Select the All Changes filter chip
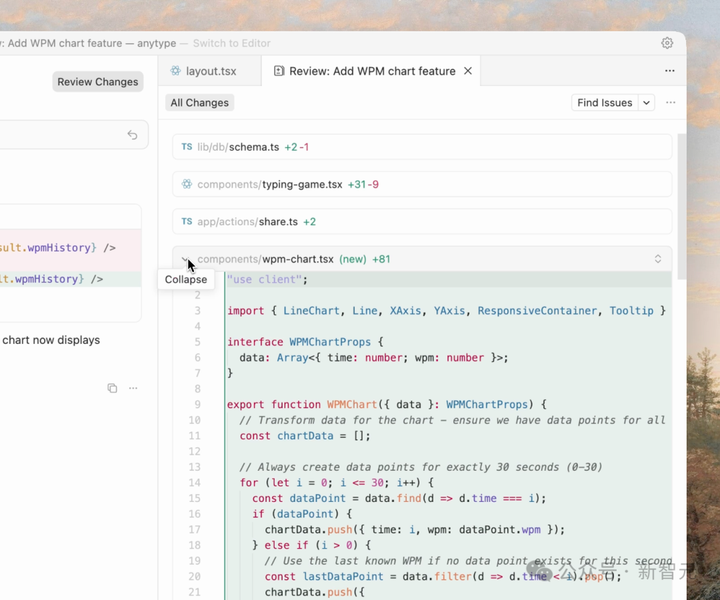Viewport: 720px width, 600px height. [x=200, y=103]
